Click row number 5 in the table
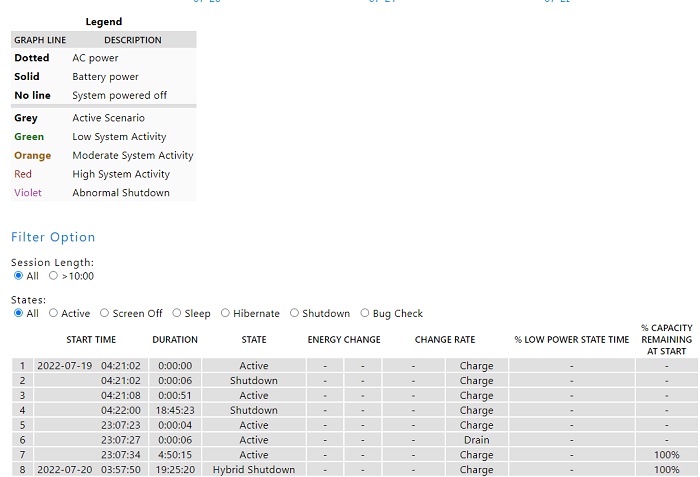The height and width of the screenshot is (477, 700). tap(22, 425)
